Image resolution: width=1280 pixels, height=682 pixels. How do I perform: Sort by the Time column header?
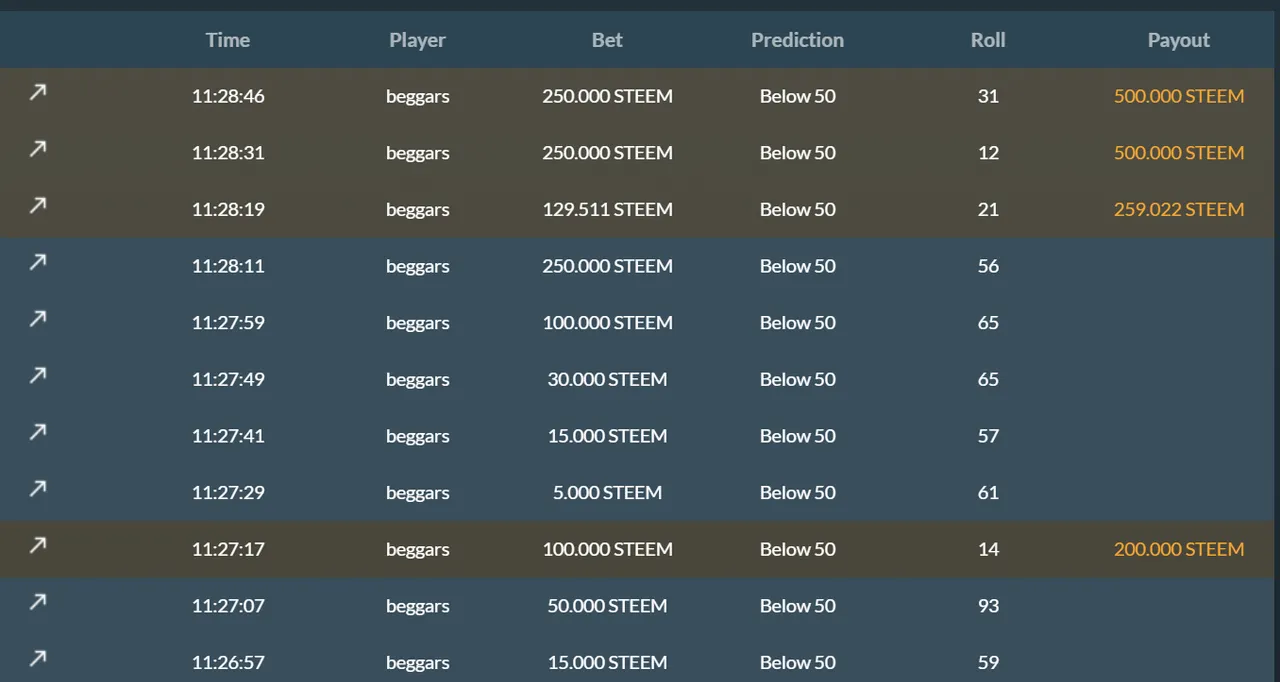pyautogui.click(x=228, y=40)
